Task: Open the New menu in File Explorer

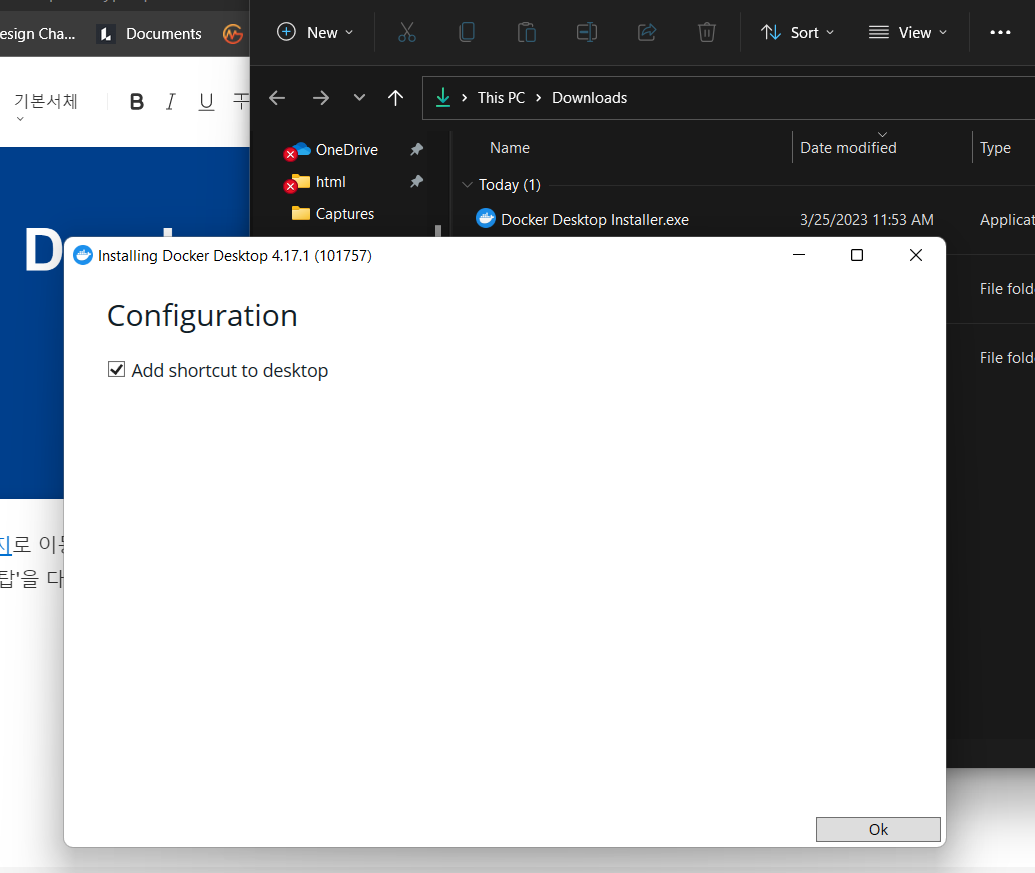Action: tap(316, 32)
